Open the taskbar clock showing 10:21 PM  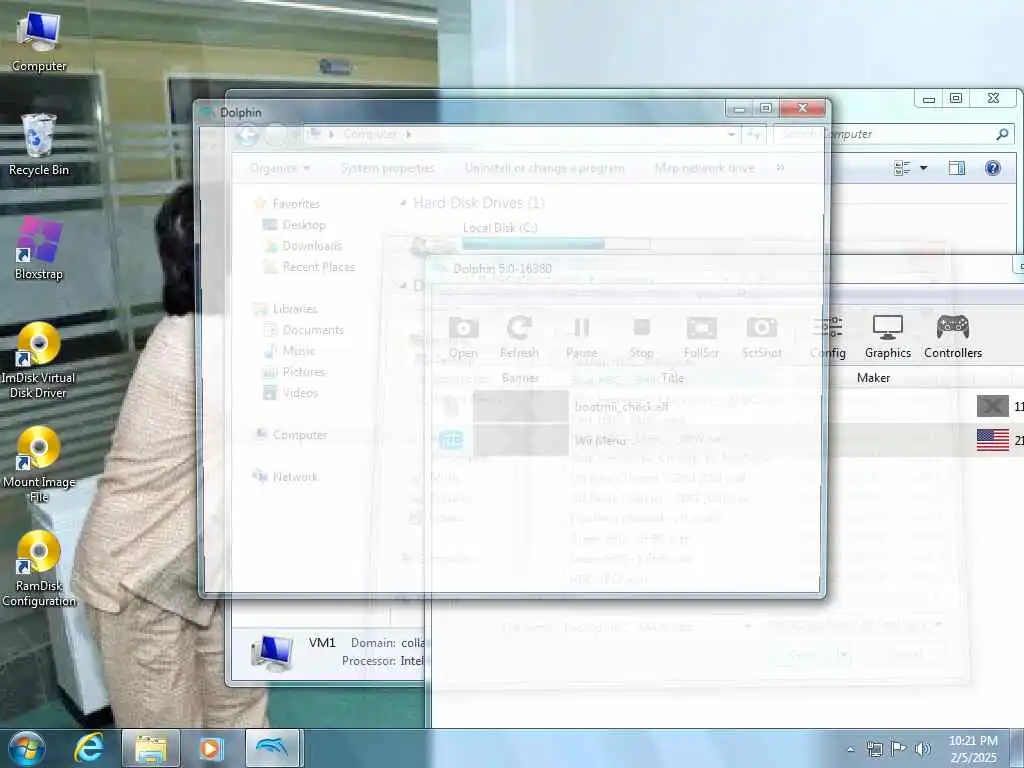[973, 749]
